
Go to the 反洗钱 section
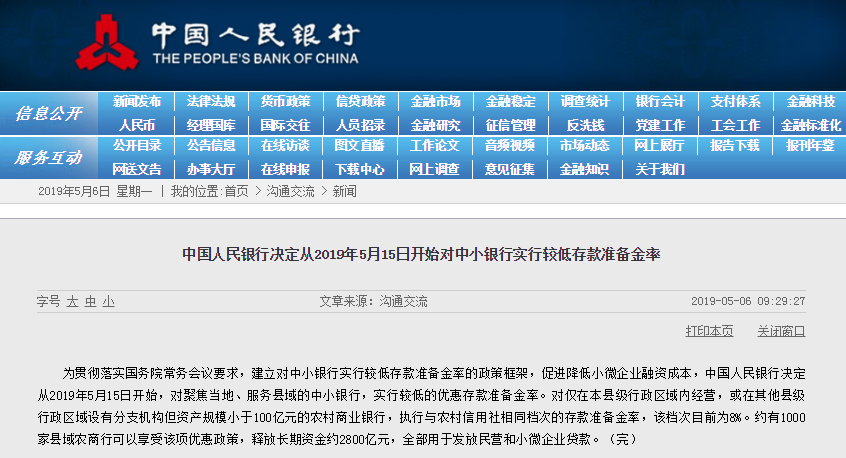point(585,125)
